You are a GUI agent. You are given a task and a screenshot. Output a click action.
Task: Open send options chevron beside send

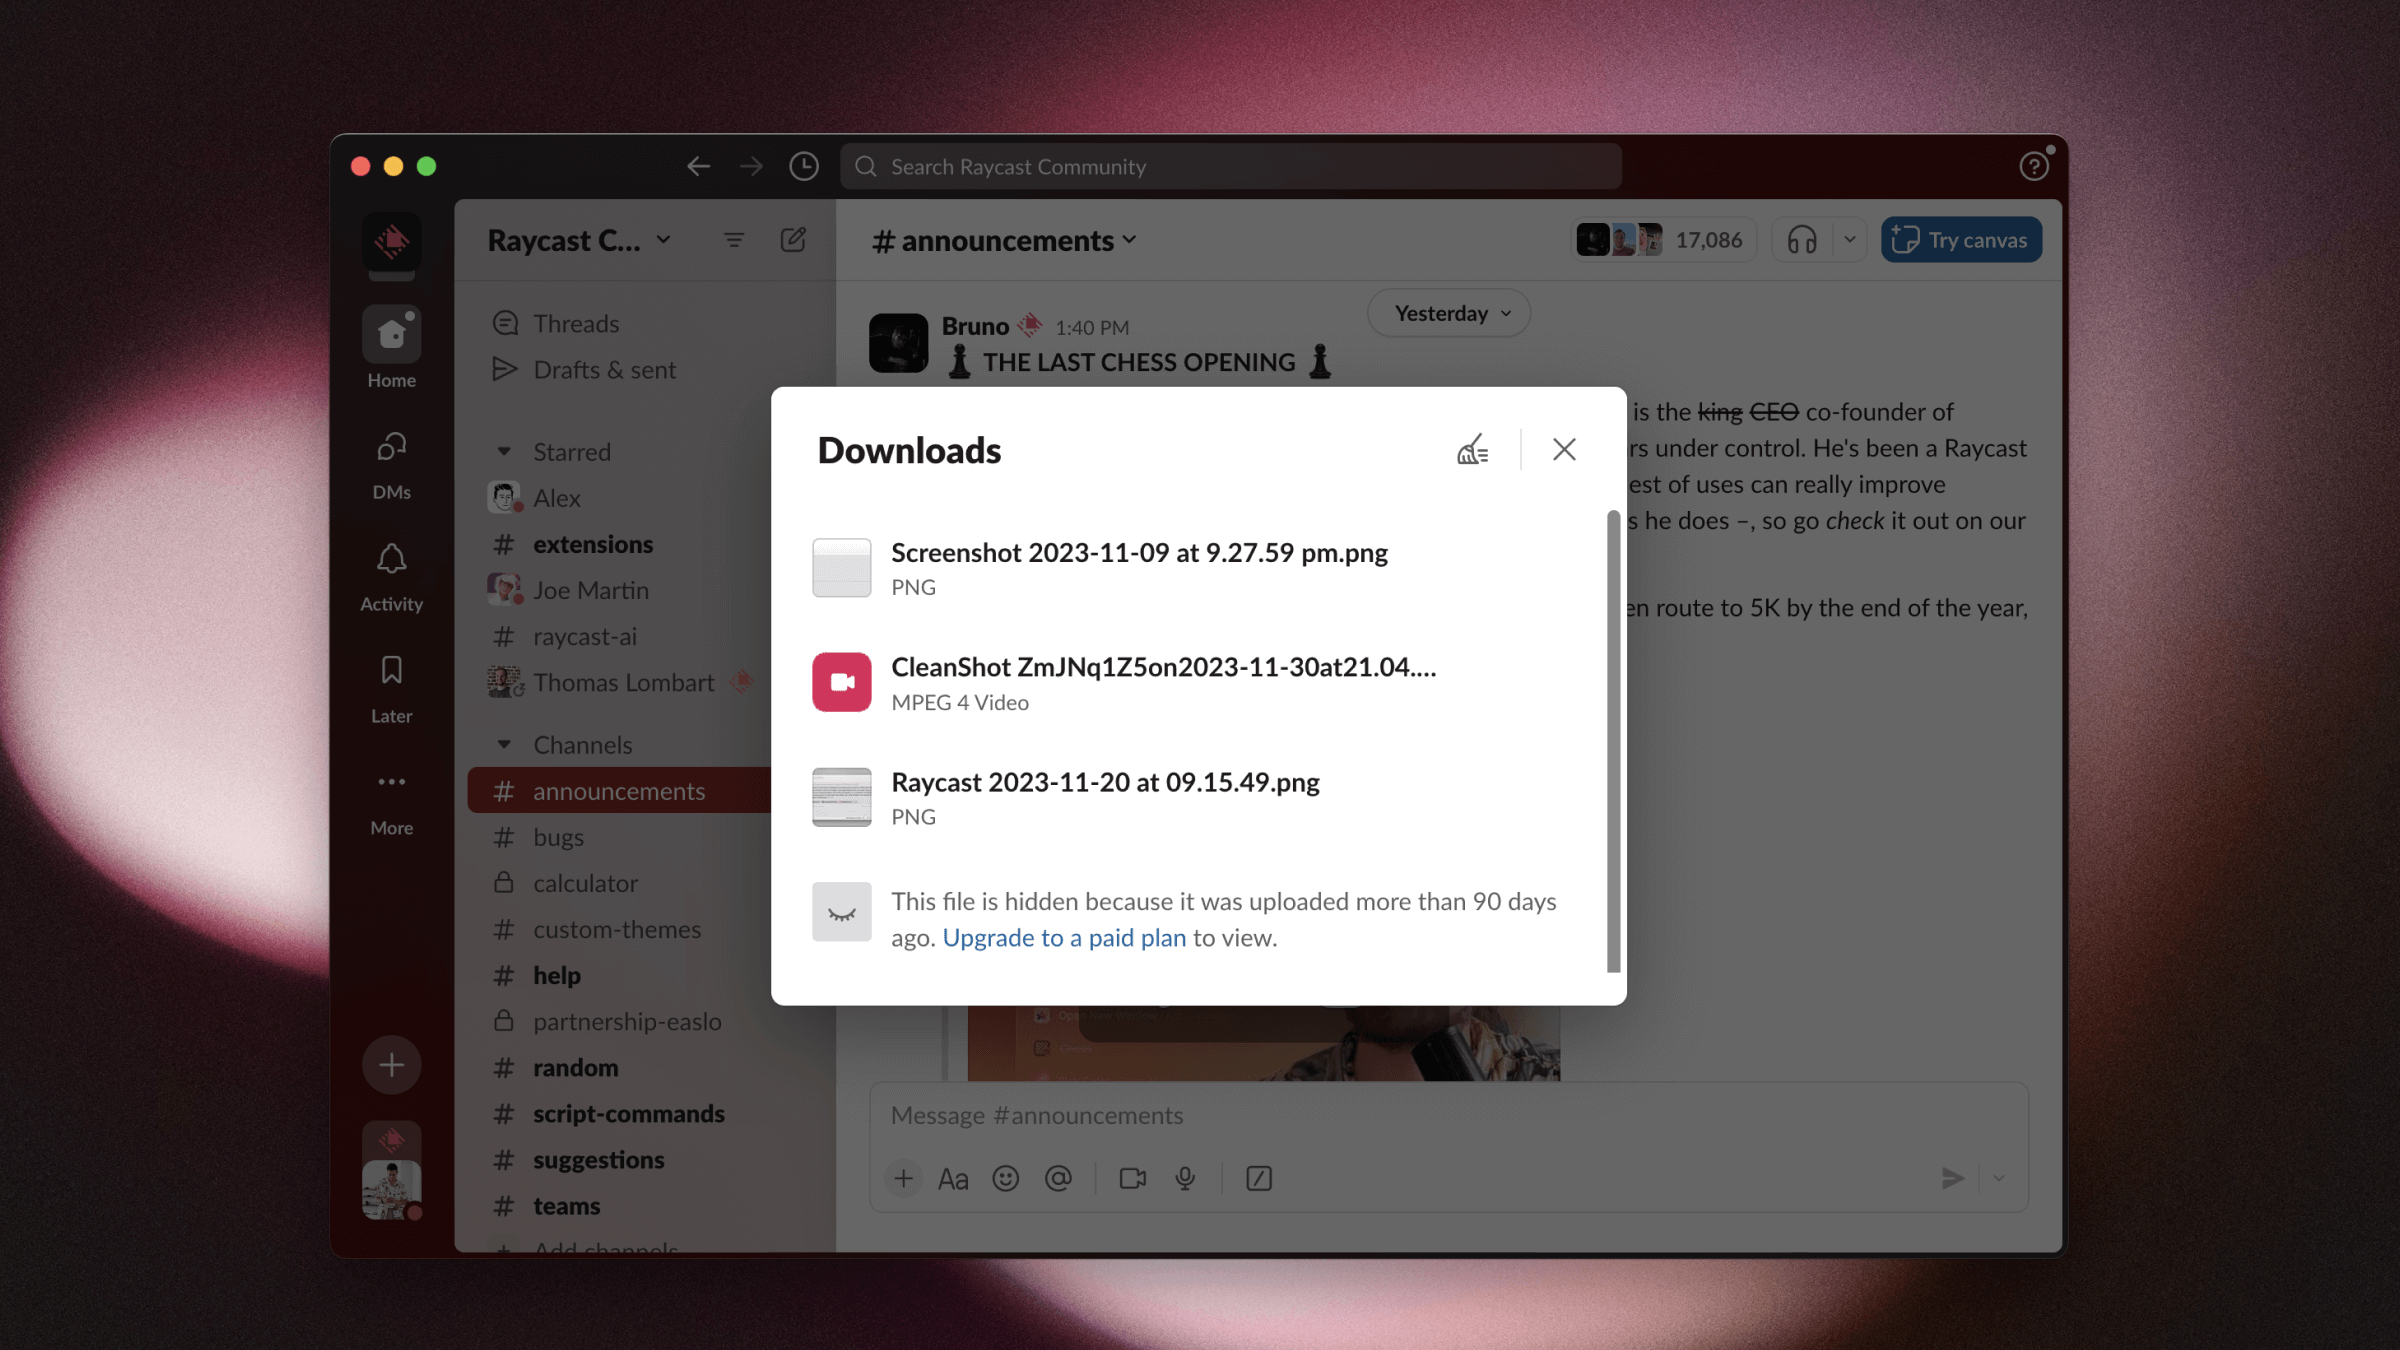click(1999, 1179)
